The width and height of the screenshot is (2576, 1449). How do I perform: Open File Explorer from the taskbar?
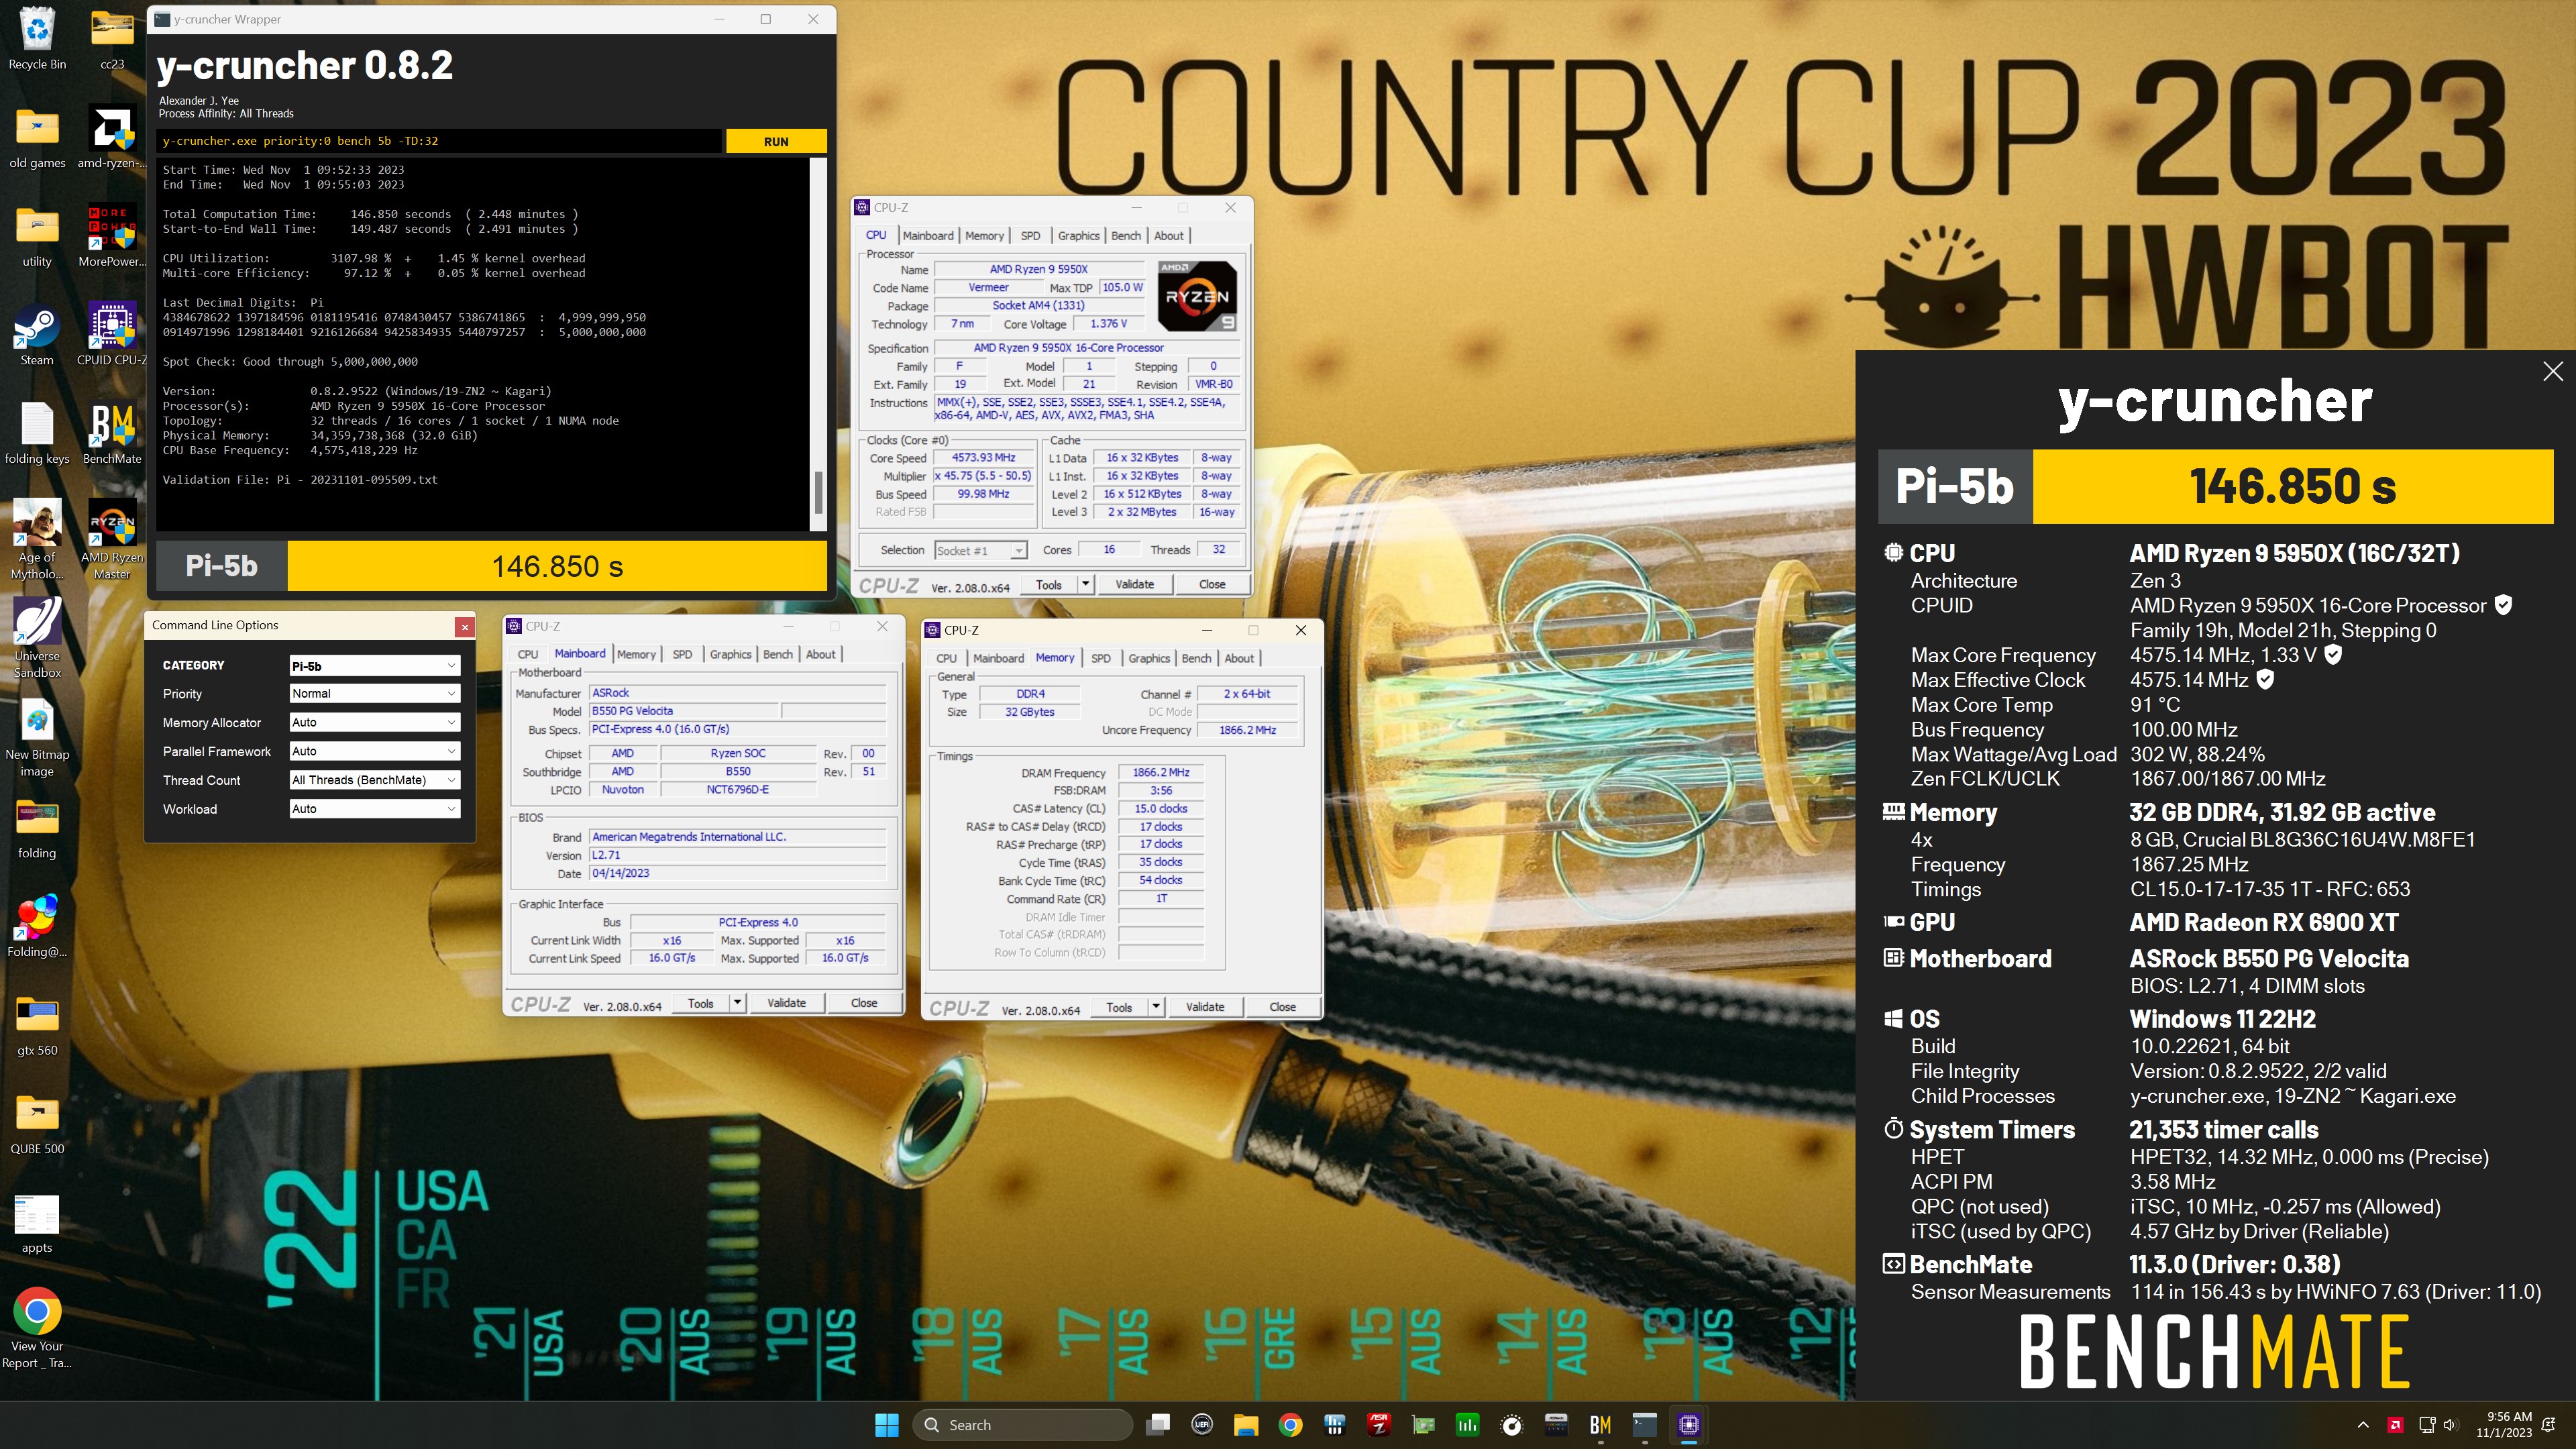coord(1246,1425)
